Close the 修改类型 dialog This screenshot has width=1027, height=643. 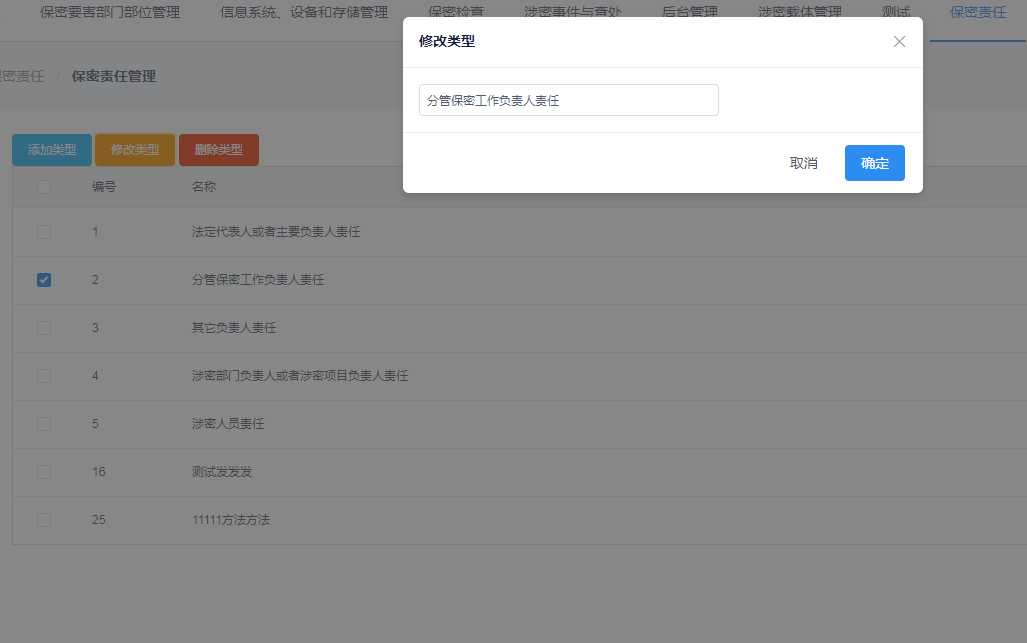898,41
